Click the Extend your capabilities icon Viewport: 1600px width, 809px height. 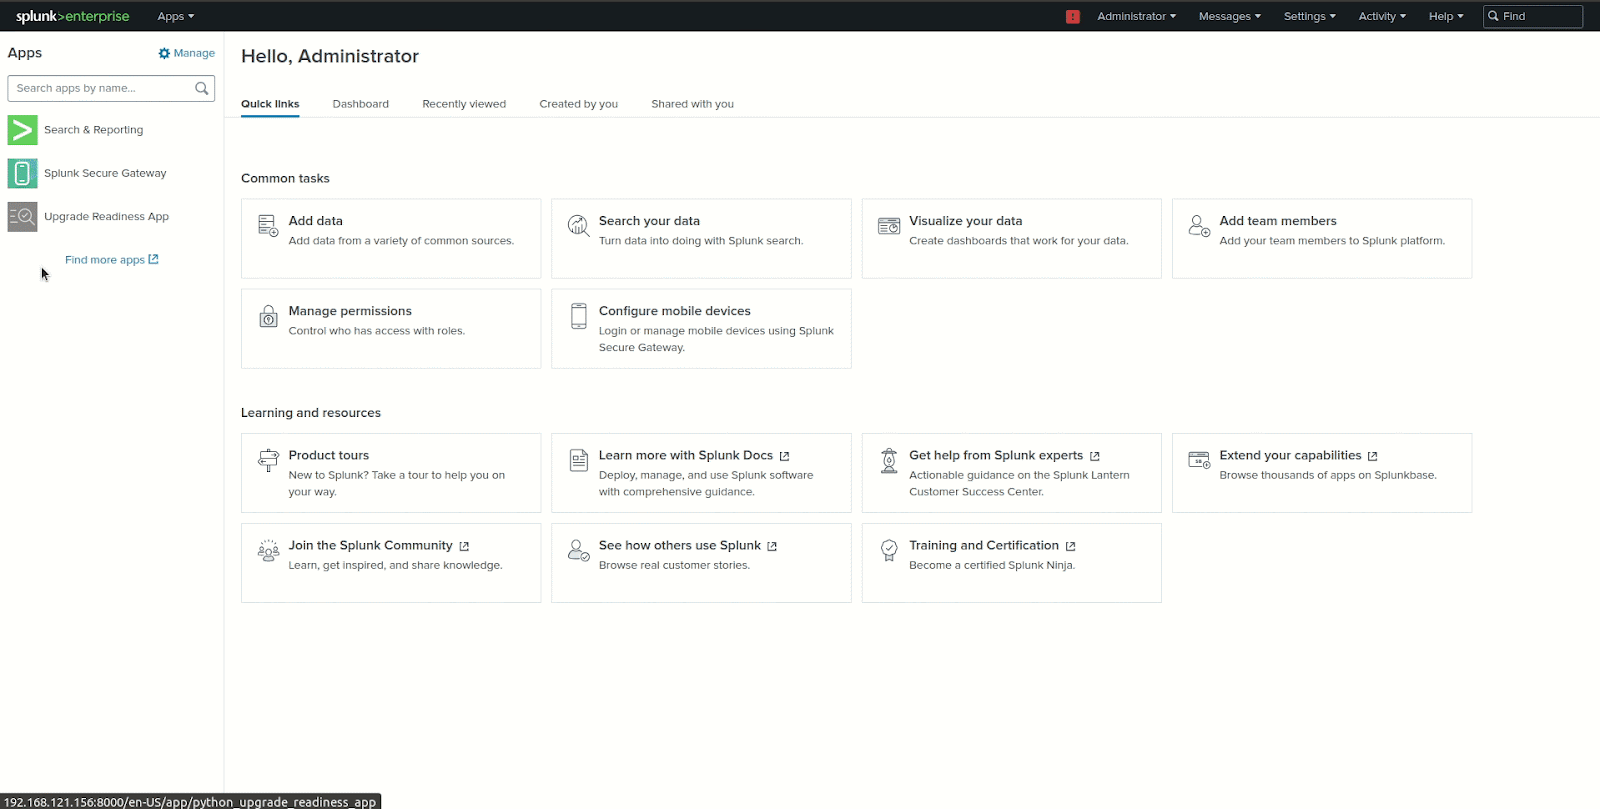pyautogui.click(x=1199, y=460)
